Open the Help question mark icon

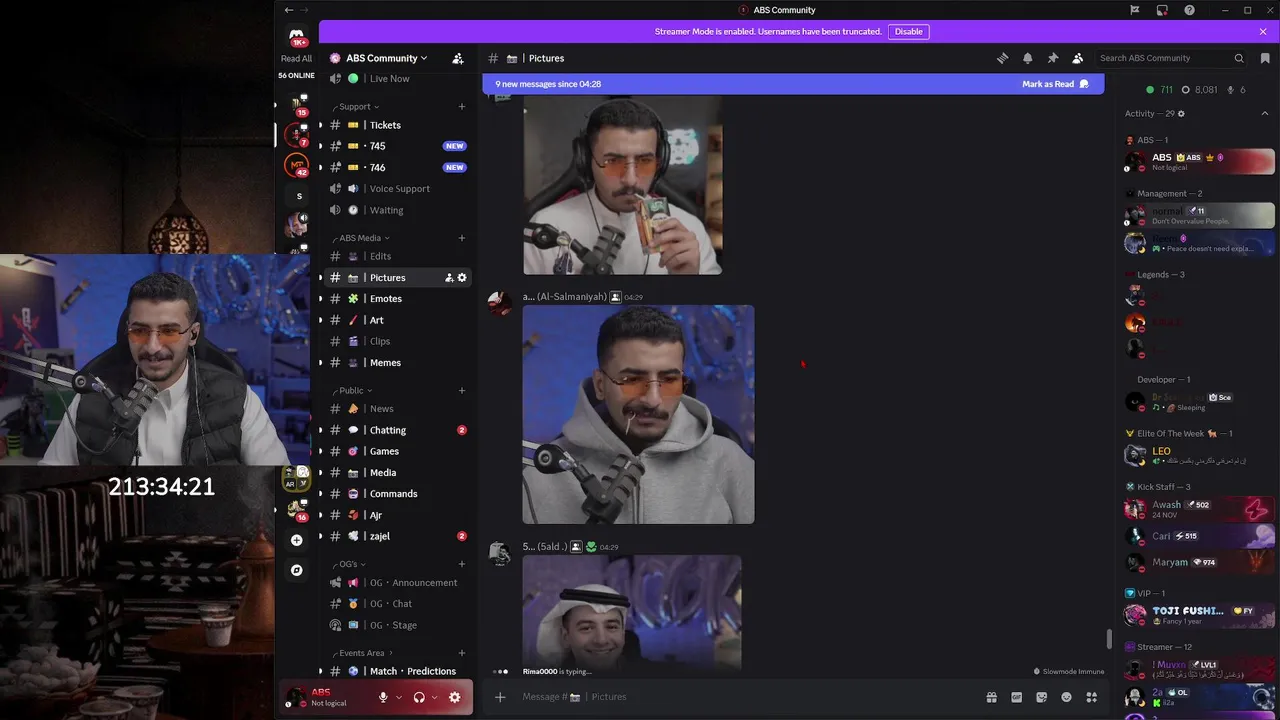point(1189,10)
